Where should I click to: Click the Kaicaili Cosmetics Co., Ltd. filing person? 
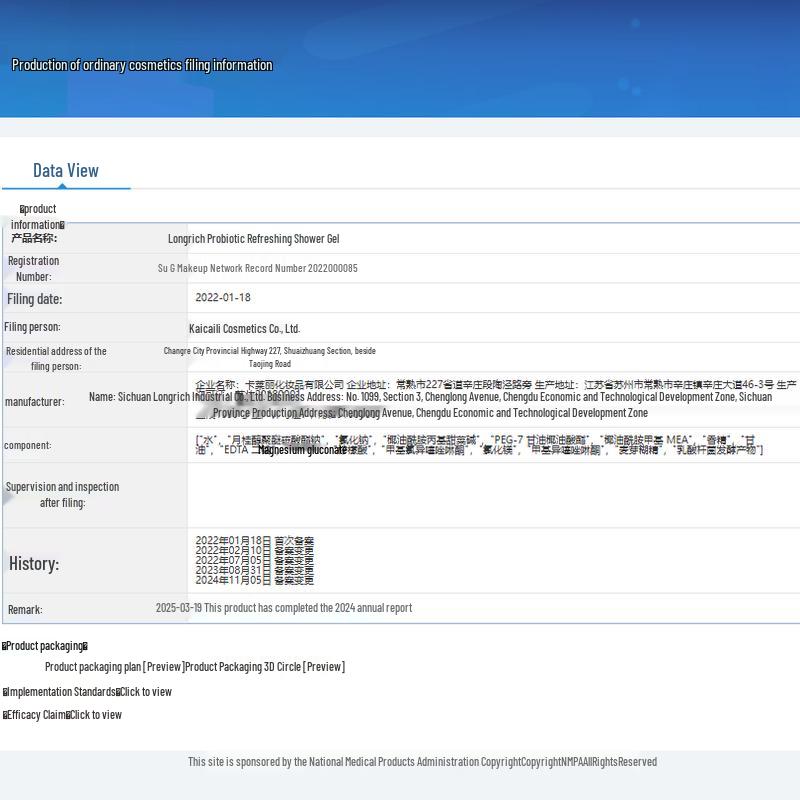[x=244, y=328]
